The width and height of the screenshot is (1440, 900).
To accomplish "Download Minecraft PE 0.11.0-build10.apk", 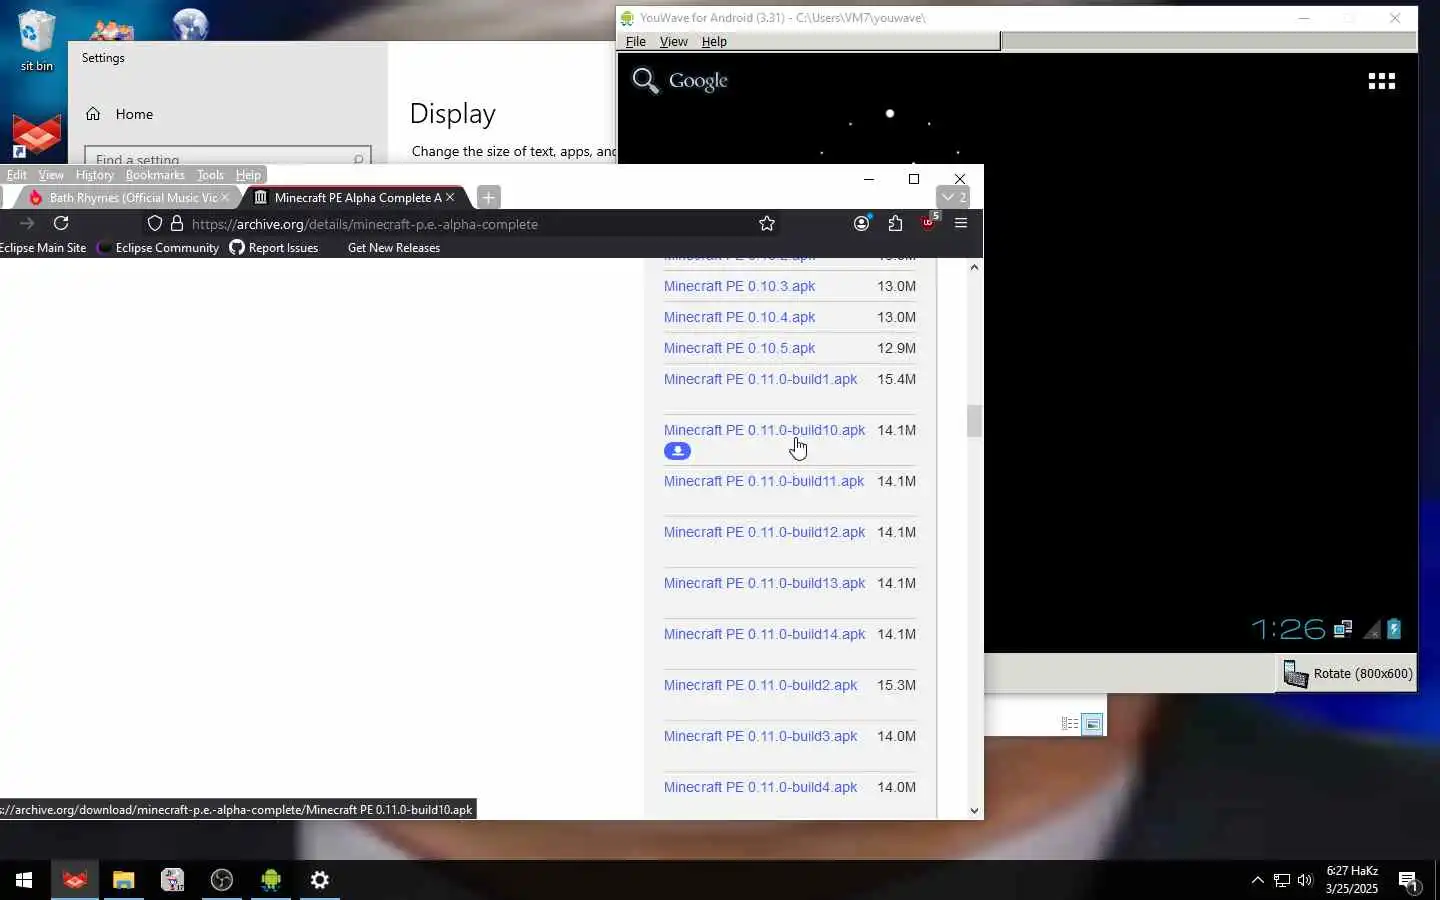I will click(764, 430).
